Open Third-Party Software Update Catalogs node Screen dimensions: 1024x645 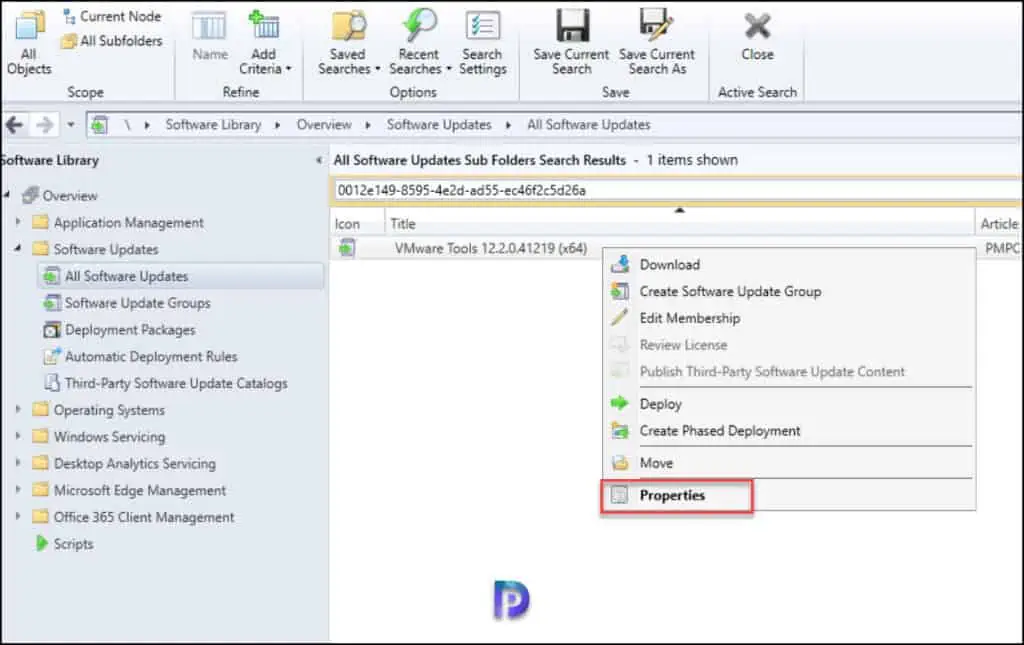[x=165, y=383]
